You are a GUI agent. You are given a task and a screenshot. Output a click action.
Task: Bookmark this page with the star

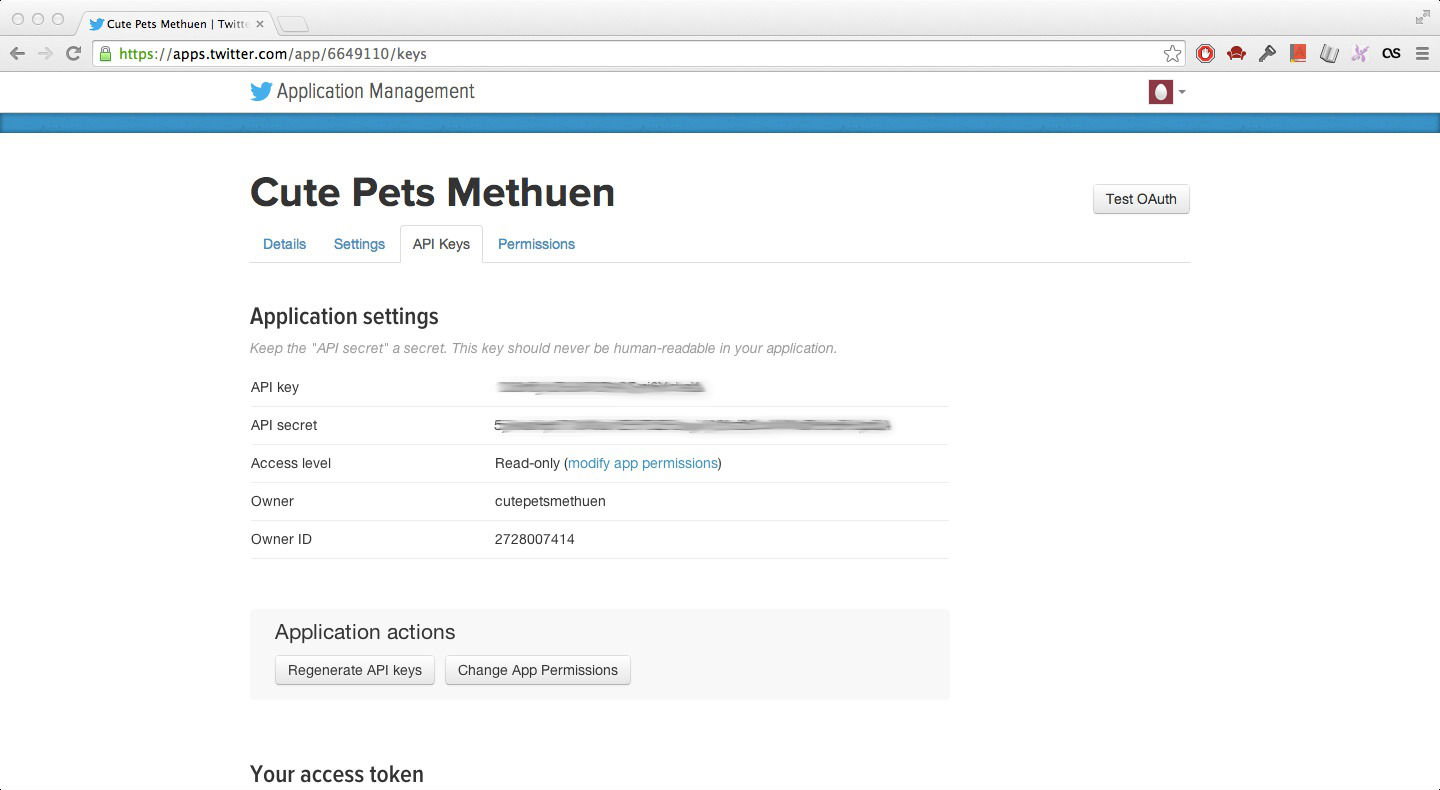[x=1172, y=54]
